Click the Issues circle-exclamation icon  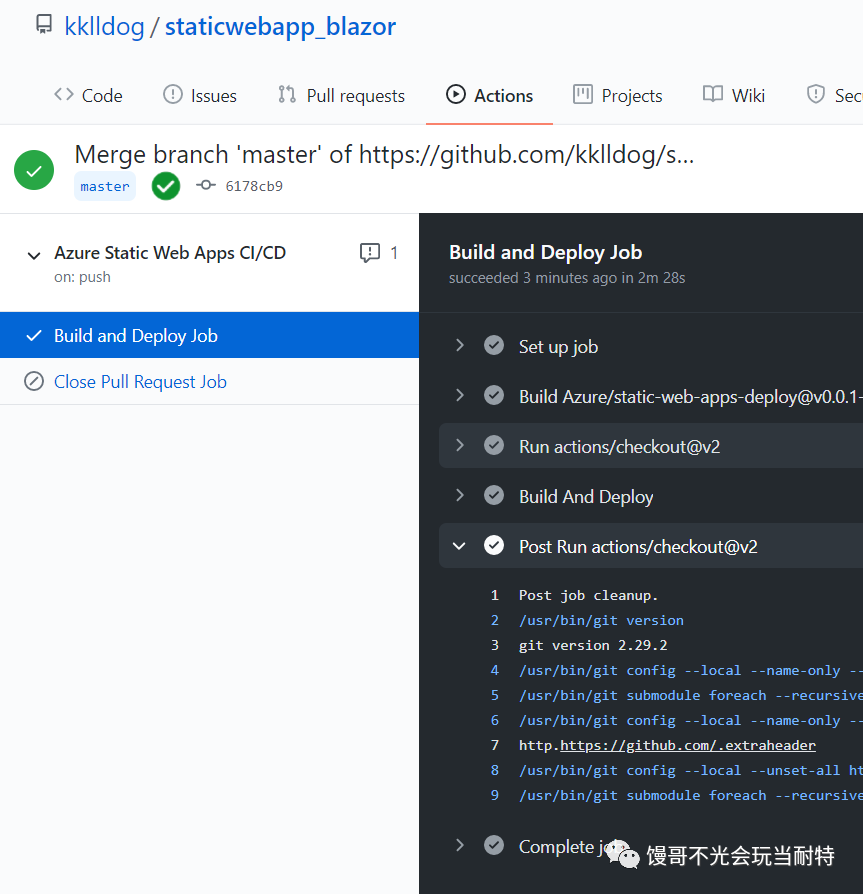coord(173,94)
